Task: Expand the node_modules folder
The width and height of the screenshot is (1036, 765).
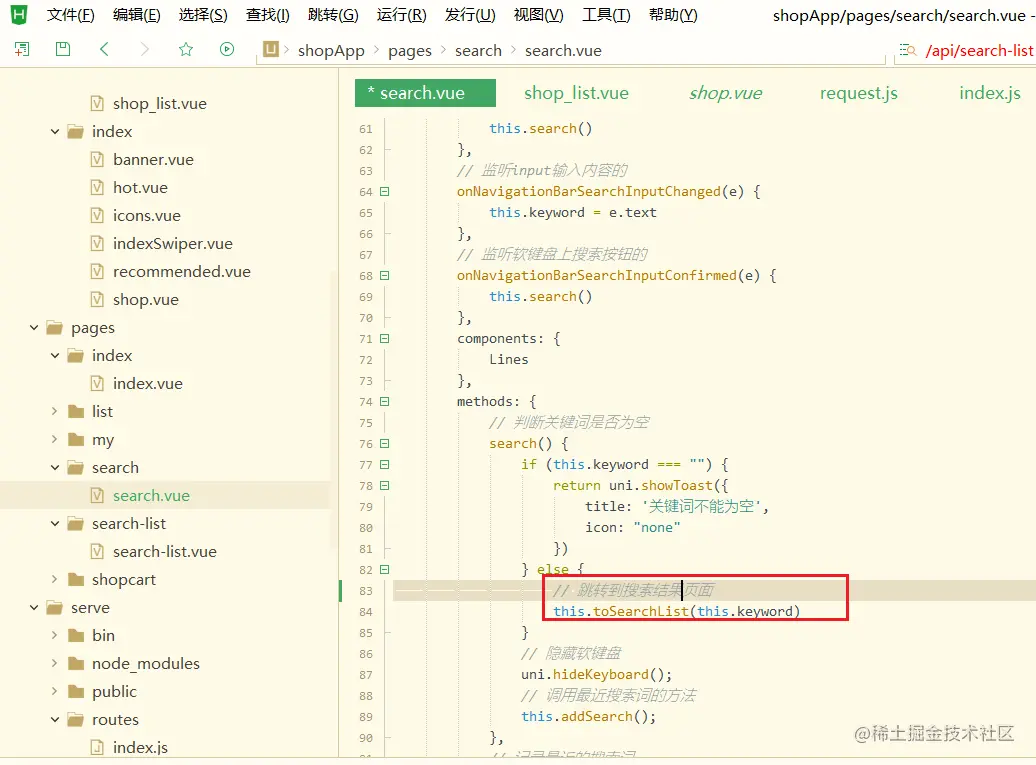Action: click(x=55, y=663)
